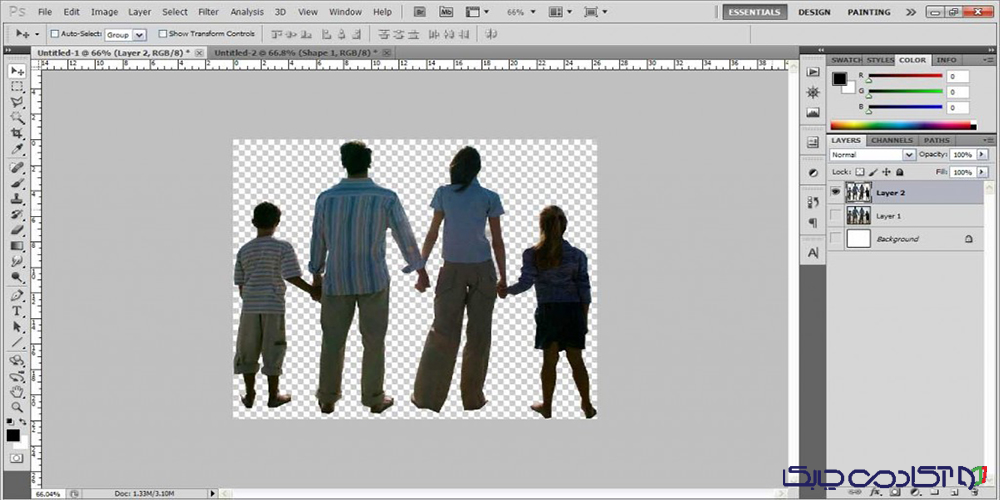1000x500 pixels.
Task: Select the Eraser tool
Action: pos(17,230)
